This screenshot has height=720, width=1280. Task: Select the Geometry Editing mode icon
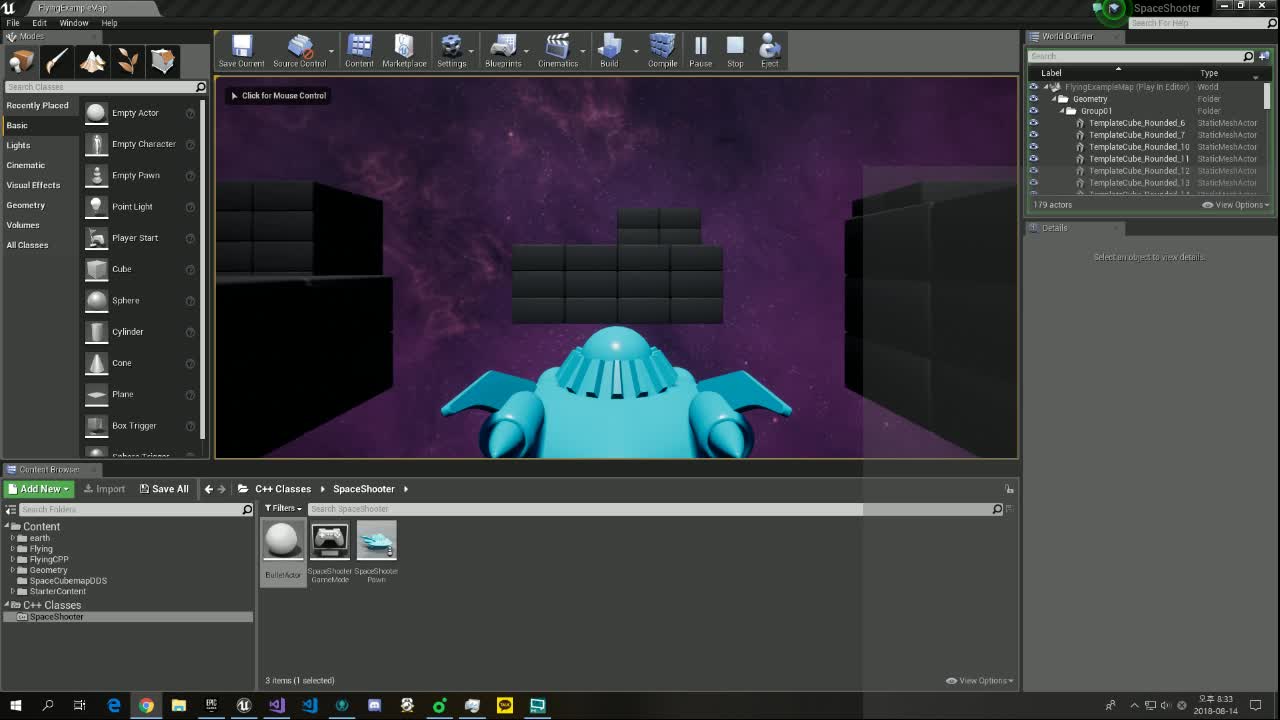[163, 62]
